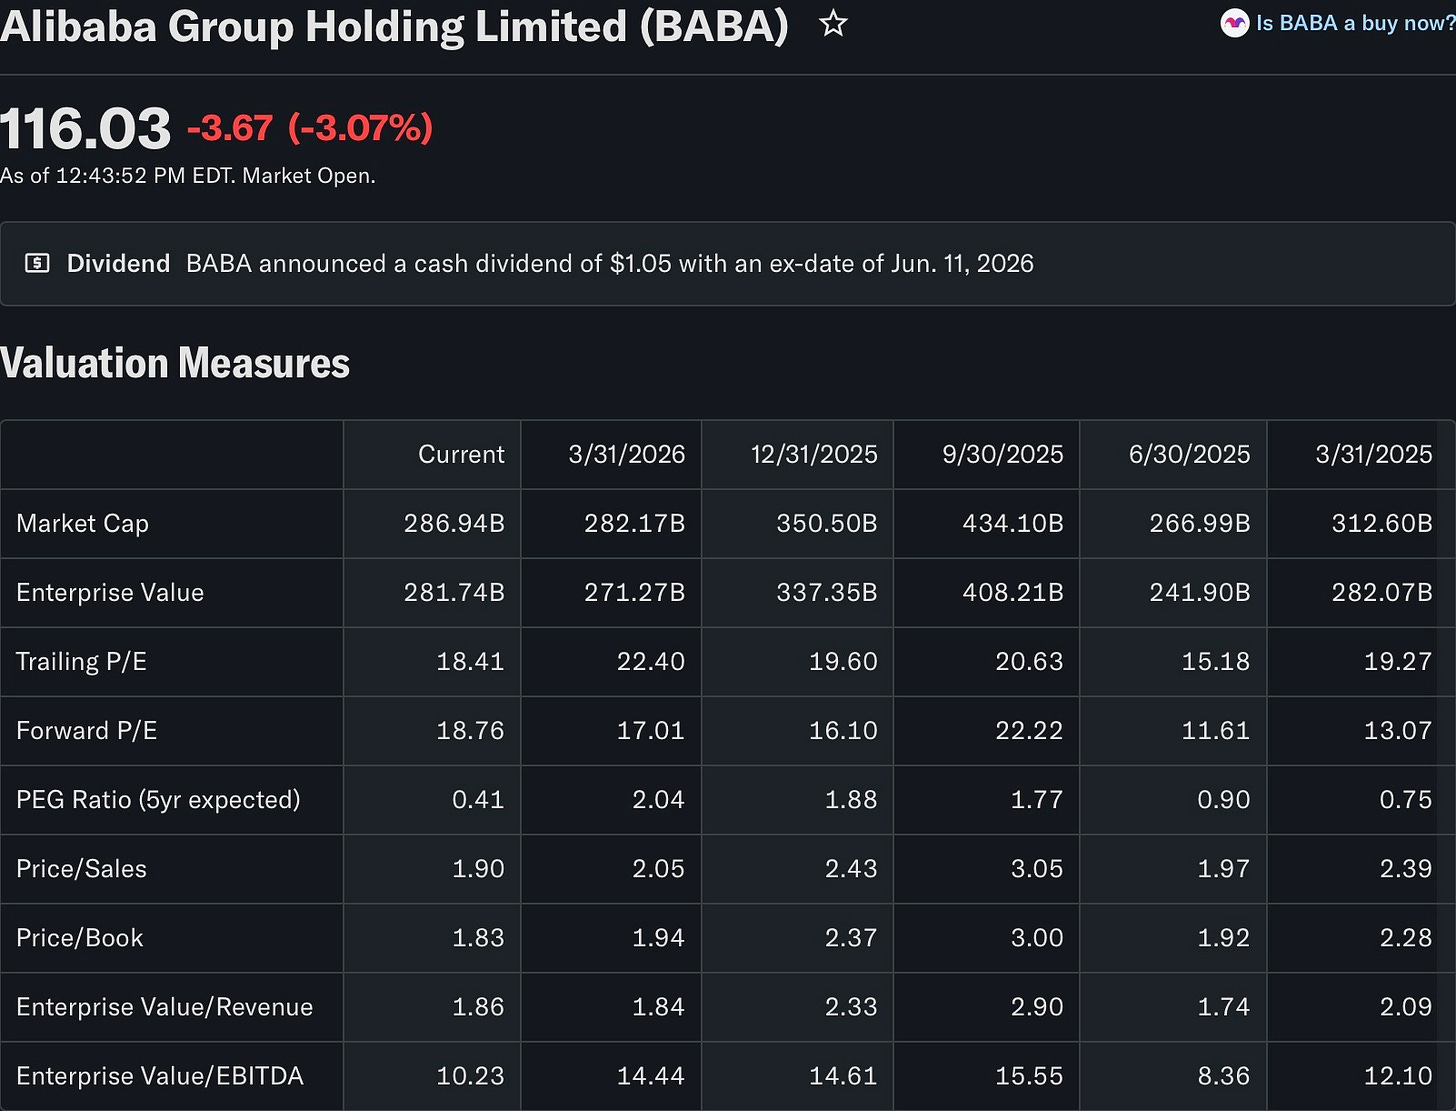The image size is (1456, 1111).
Task: Click the Dividend announcement banner
Action: (x=728, y=263)
